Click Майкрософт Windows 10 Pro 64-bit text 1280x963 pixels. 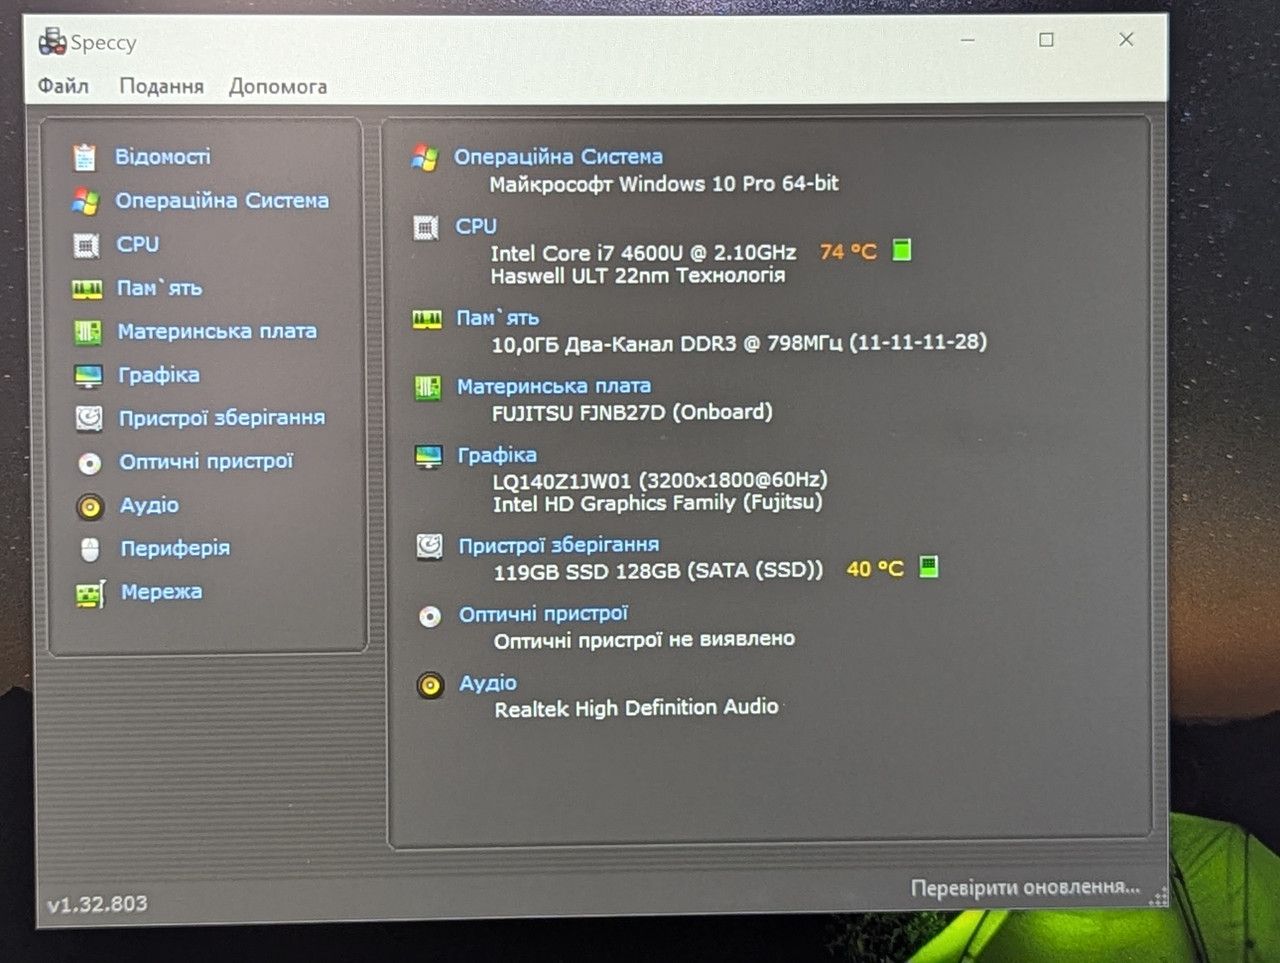pos(664,184)
